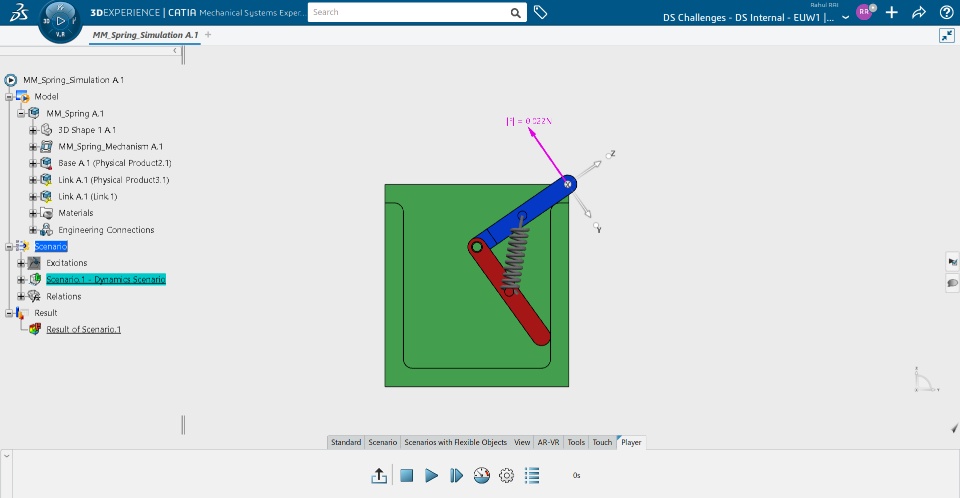Screen dimensions: 960x498
Task: Switch to the Touch tab
Action: 602,442
